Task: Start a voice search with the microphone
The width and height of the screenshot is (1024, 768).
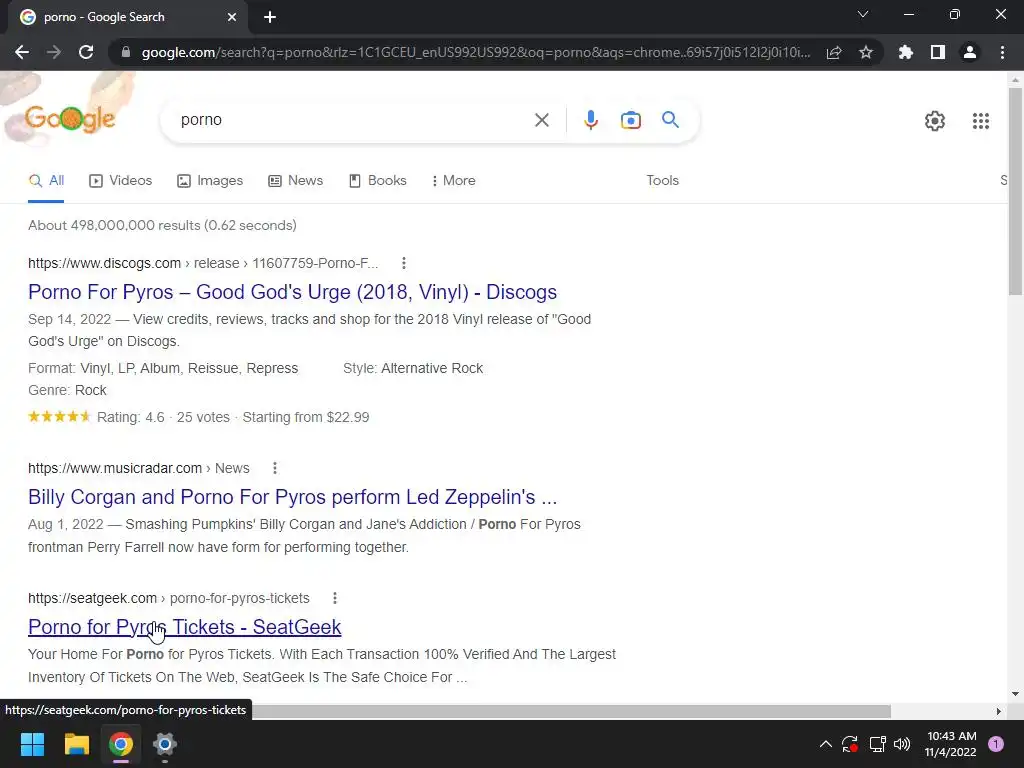Action: click(x=590, y=120)
